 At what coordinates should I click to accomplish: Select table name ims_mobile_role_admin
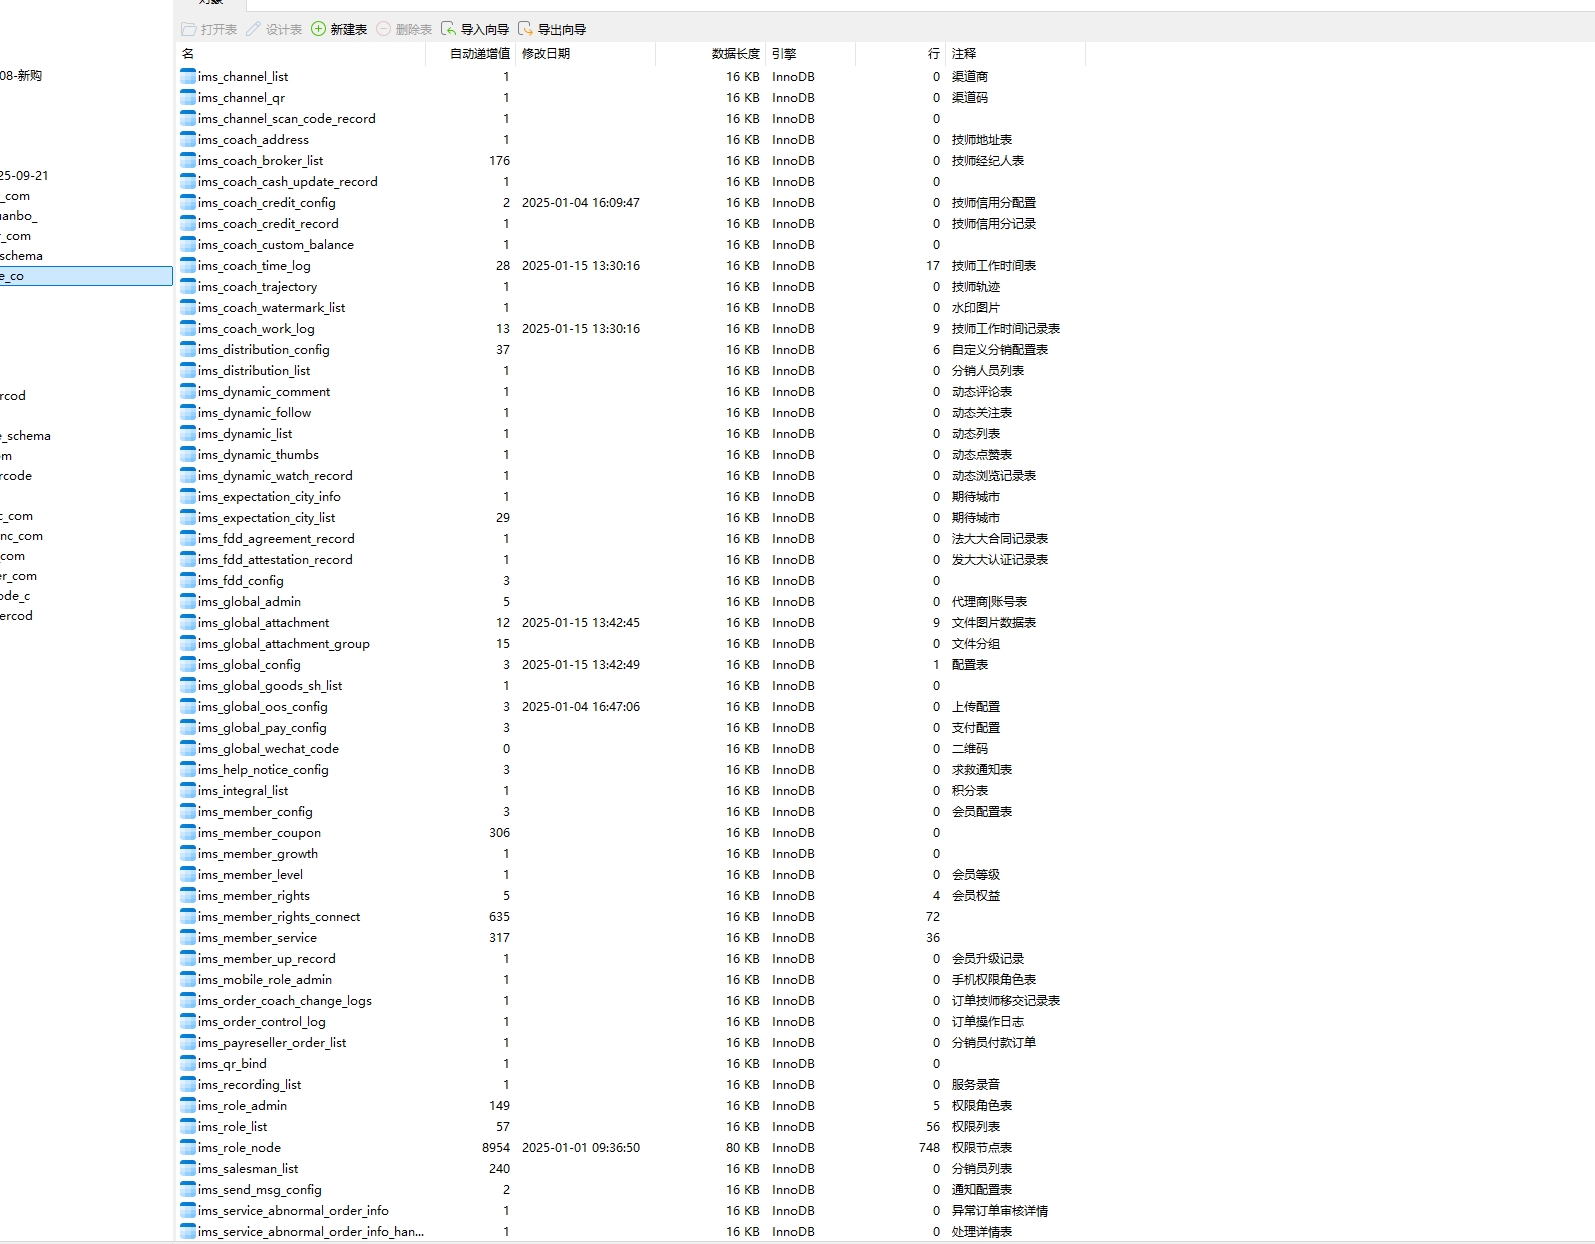tap(265, 979)
